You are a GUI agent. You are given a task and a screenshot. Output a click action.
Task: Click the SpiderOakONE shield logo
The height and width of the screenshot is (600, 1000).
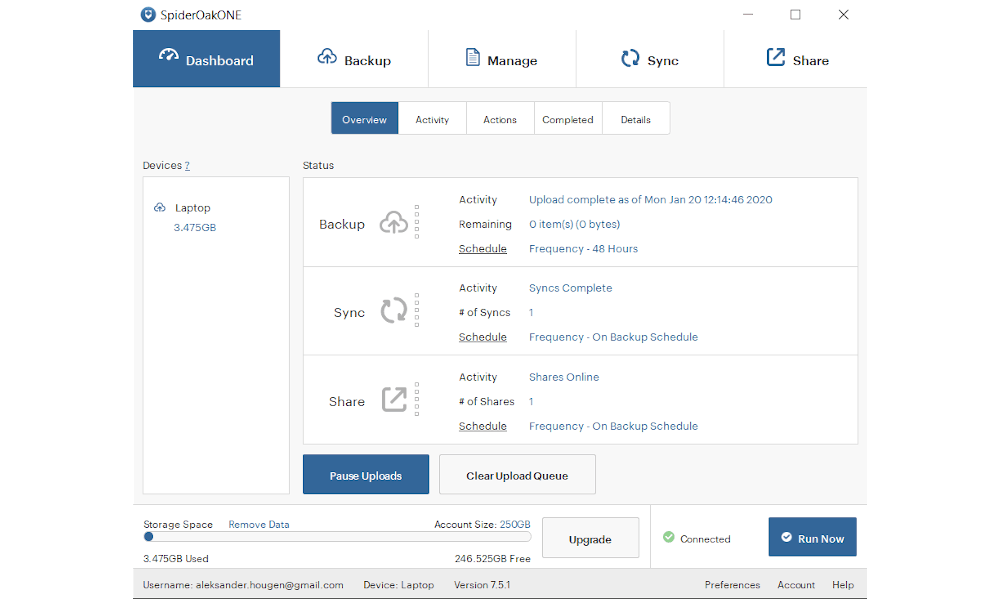point(148,14)
